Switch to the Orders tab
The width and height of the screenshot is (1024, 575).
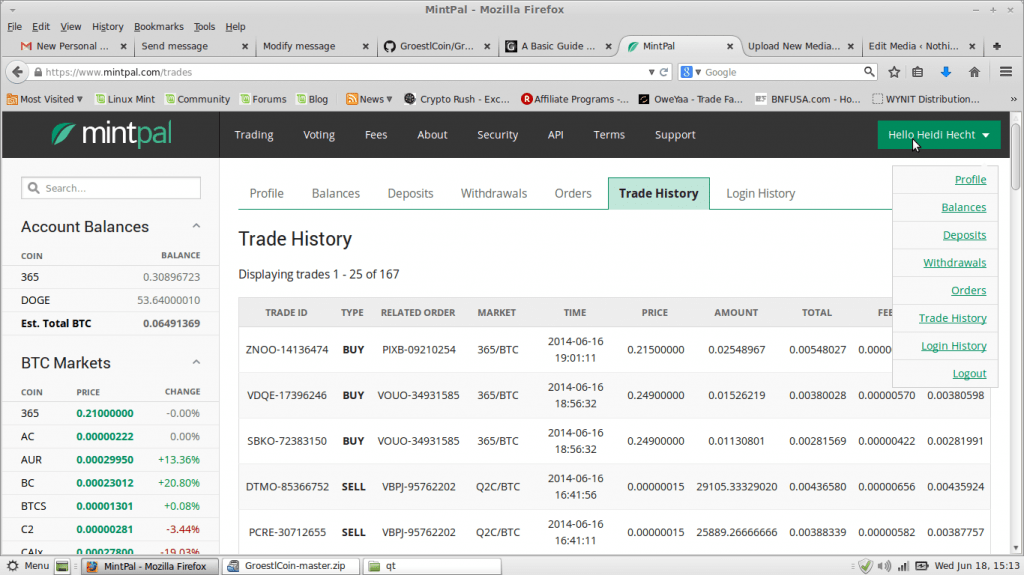573,193
